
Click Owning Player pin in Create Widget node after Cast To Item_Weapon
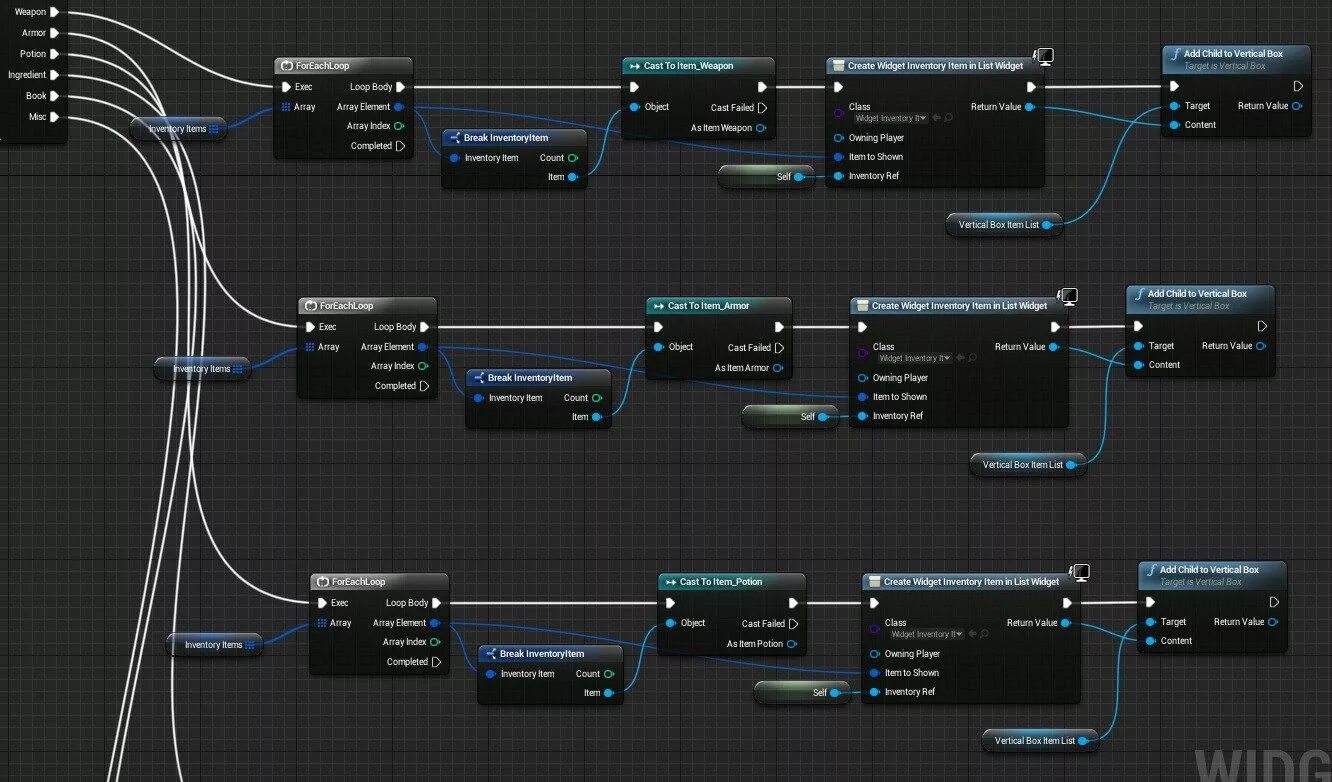[838, 138]
